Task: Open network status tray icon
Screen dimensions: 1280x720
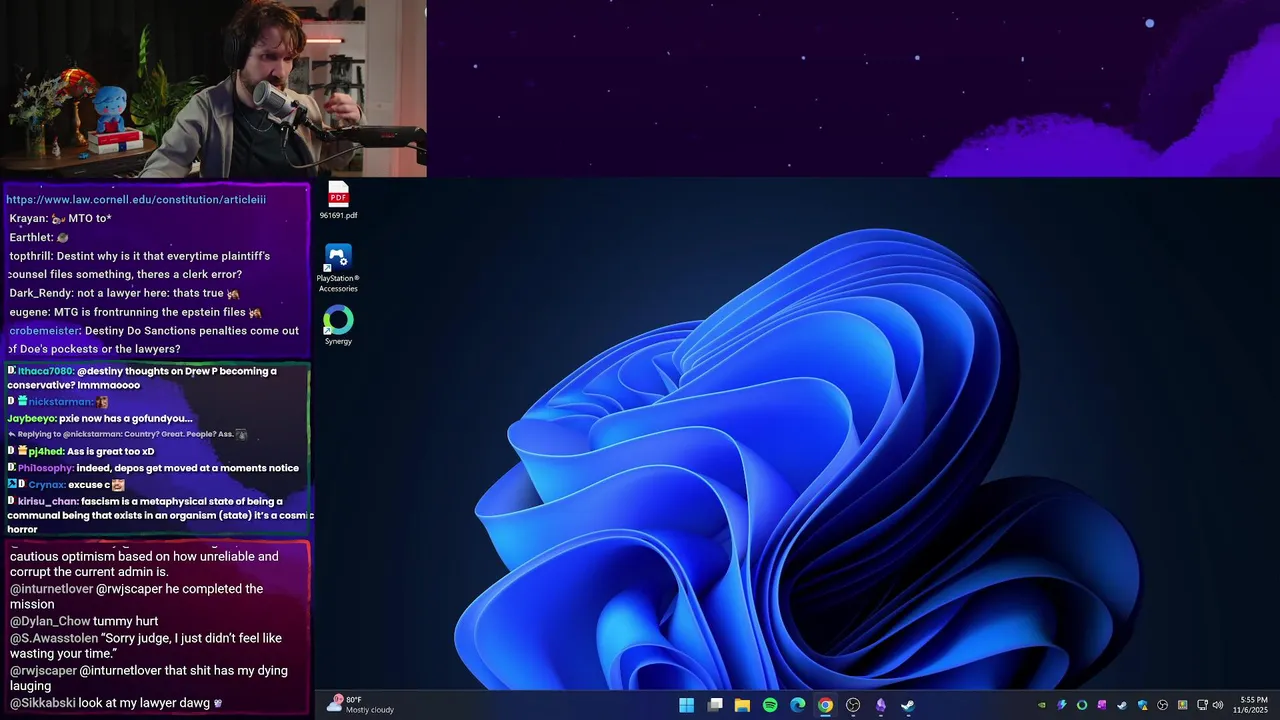Action: [1202, 705]
